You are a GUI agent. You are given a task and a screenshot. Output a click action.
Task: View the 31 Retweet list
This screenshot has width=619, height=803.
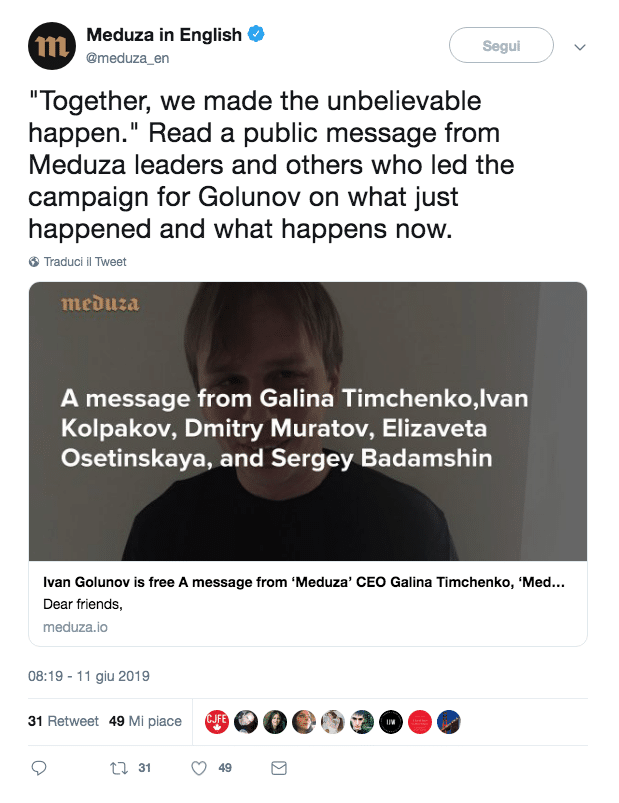(x=63, y=721)
